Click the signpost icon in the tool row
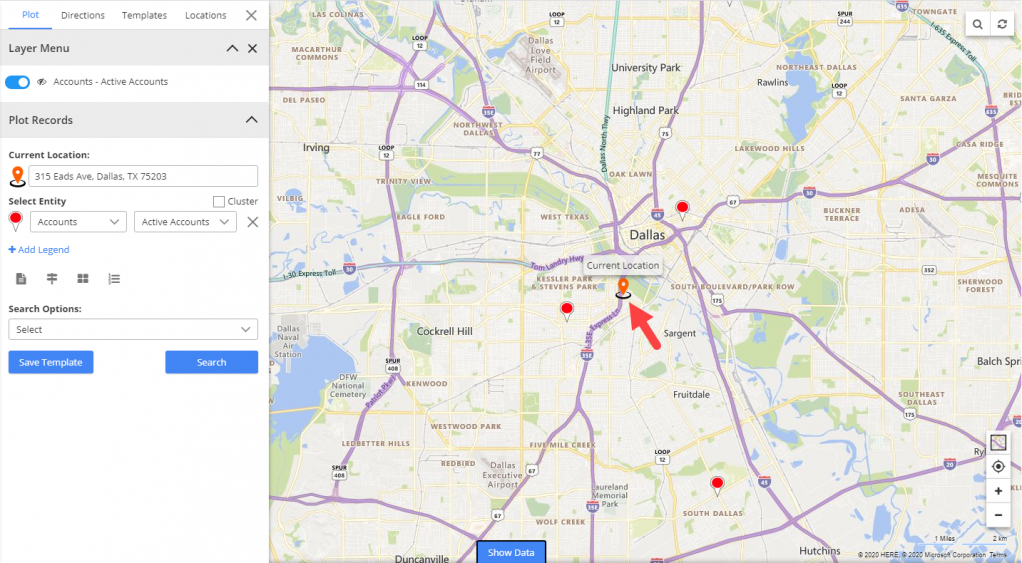 point(52,279)
